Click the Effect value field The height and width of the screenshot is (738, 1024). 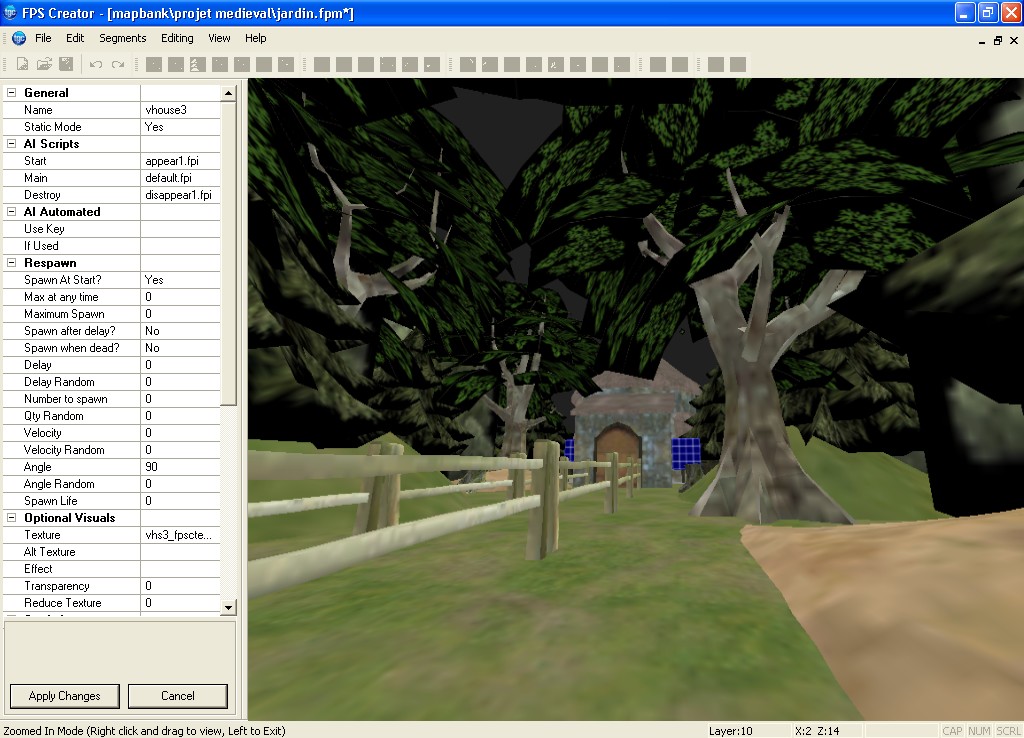point(180,569)
